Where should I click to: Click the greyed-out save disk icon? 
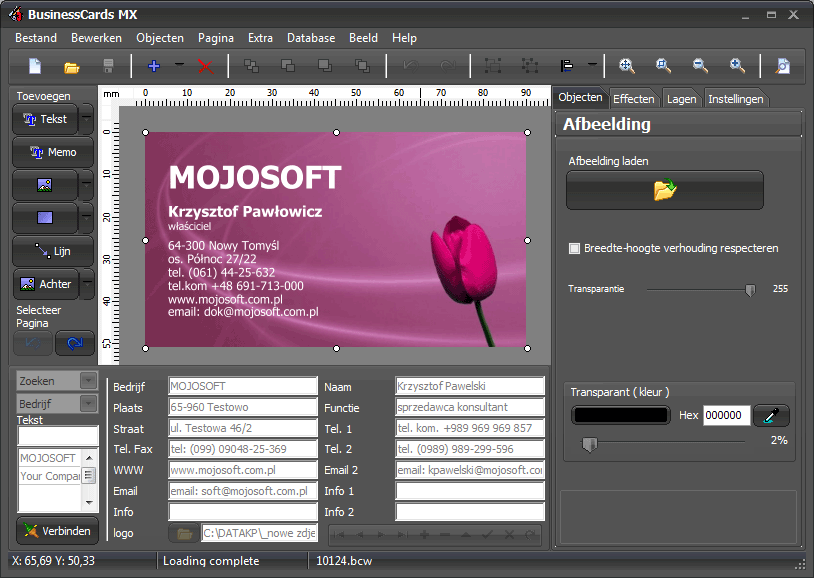click(x=108, y=66)
